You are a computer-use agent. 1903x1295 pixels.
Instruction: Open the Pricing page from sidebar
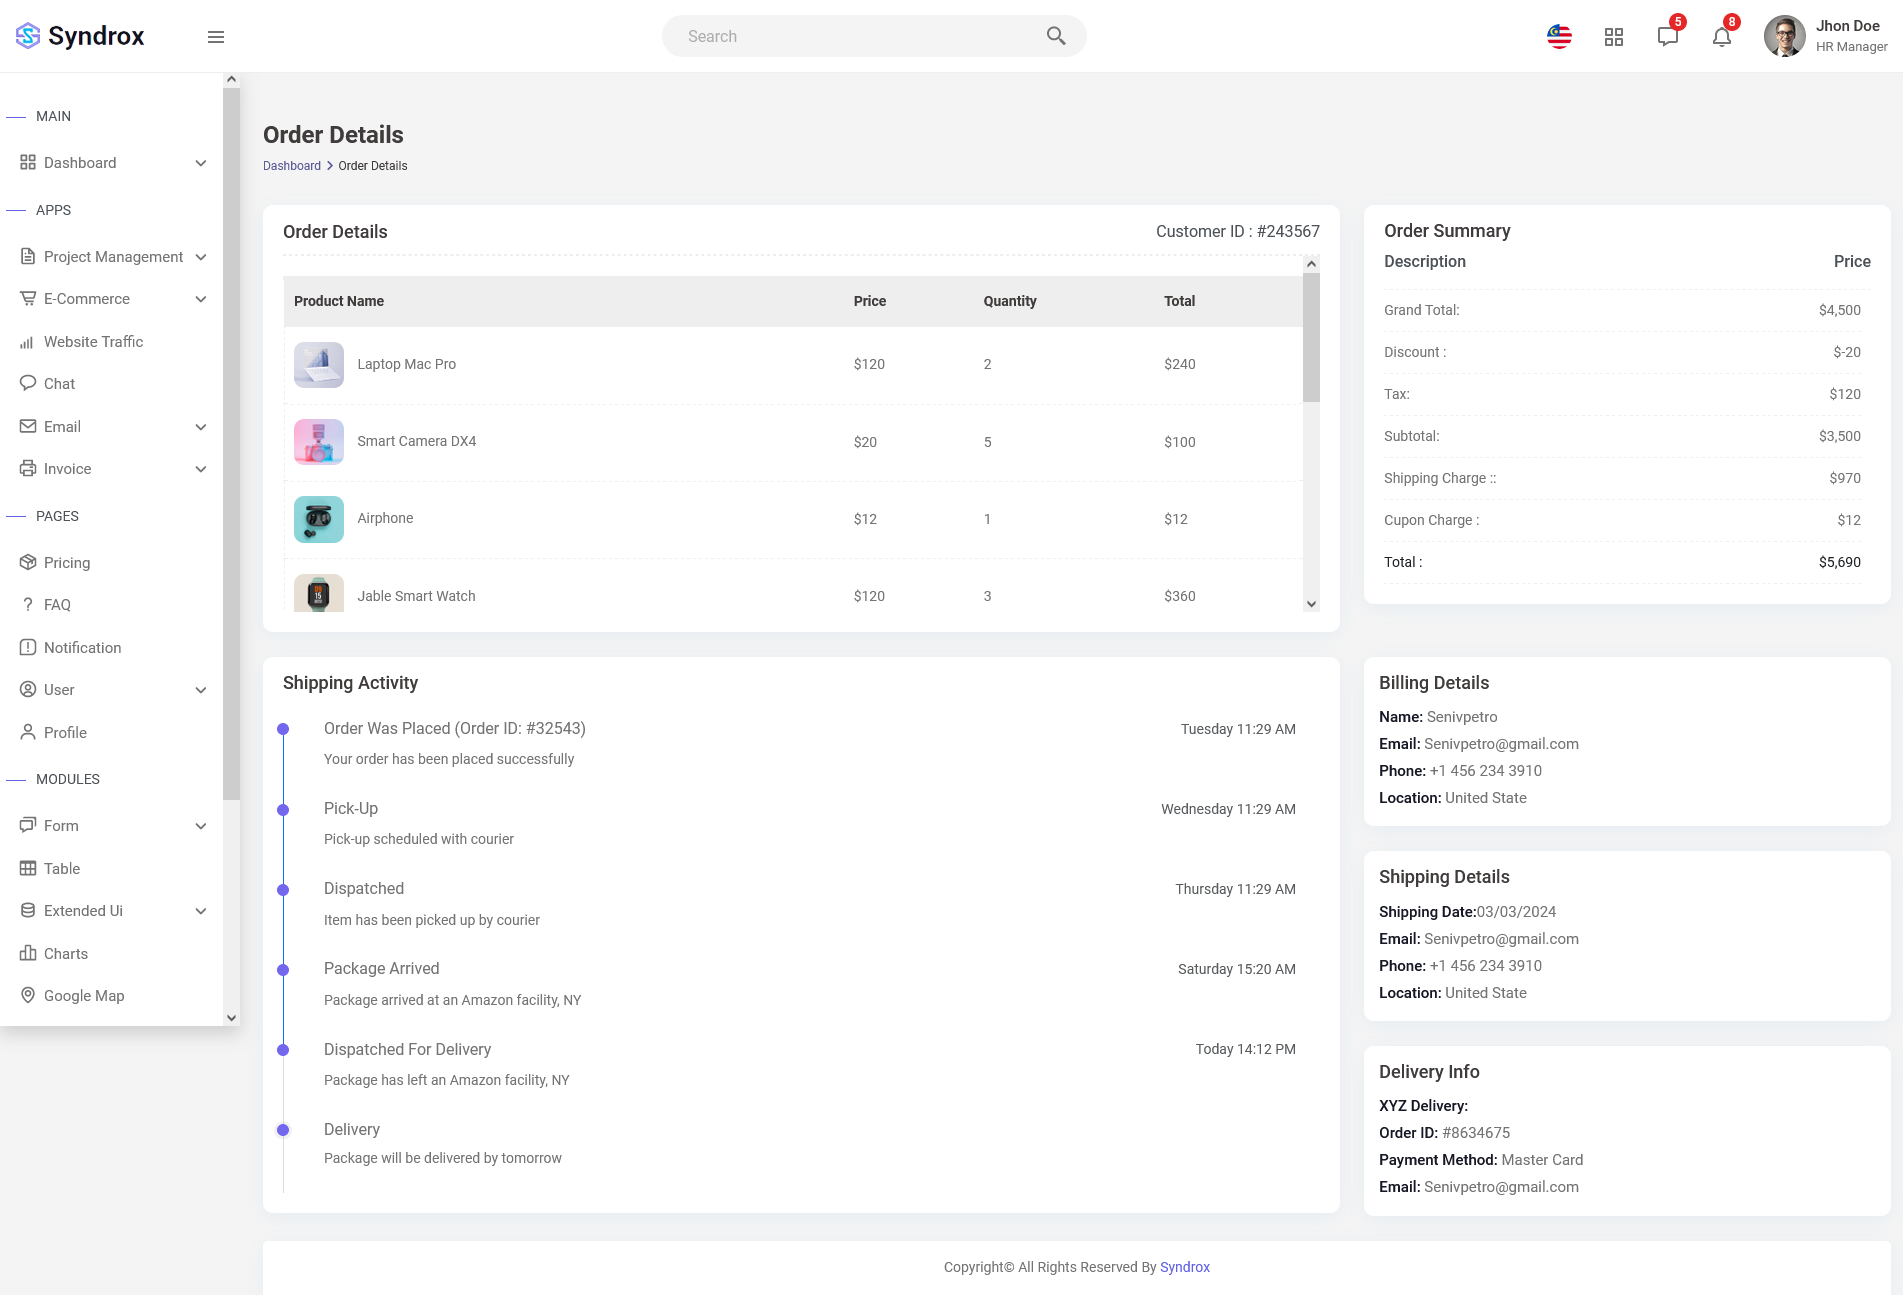(67, 563)
